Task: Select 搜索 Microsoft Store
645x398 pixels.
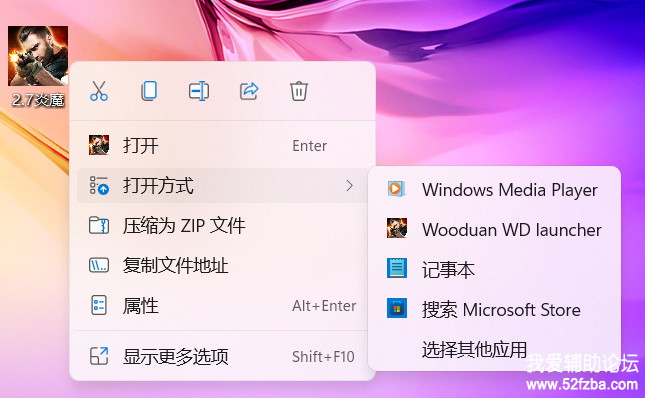Action: pyautogui.click(x=494, y=309)
